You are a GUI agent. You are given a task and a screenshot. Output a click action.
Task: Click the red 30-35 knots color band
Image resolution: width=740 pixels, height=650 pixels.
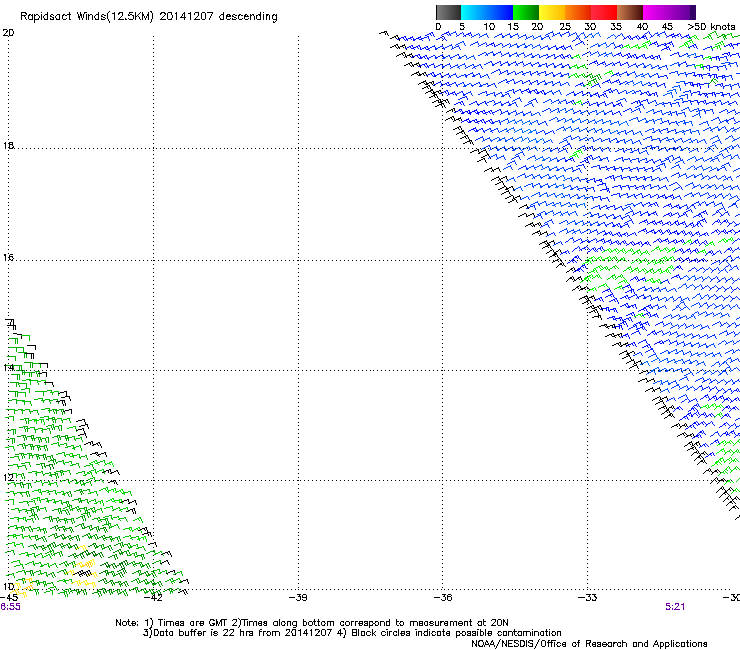tap(604, 12)
